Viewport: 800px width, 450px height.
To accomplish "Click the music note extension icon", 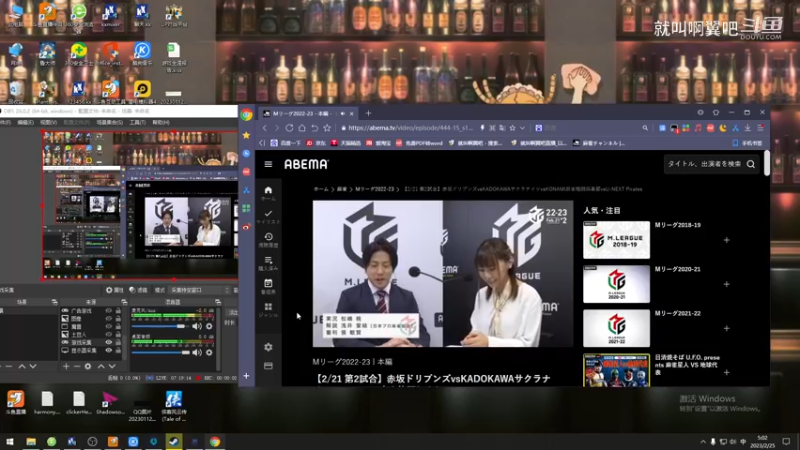I will coord(698,128).
